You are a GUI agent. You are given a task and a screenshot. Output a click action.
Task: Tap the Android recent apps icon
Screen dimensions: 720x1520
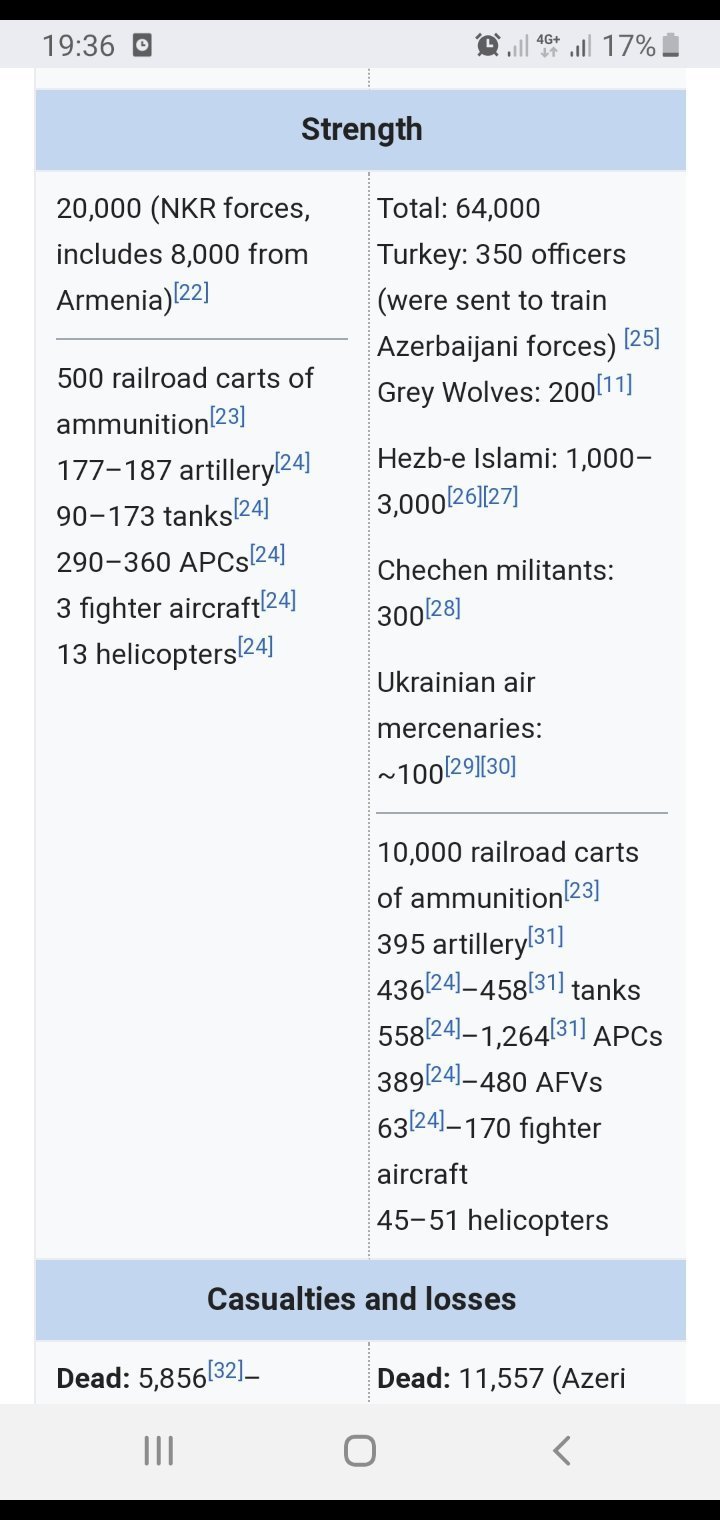[158, 1450]
